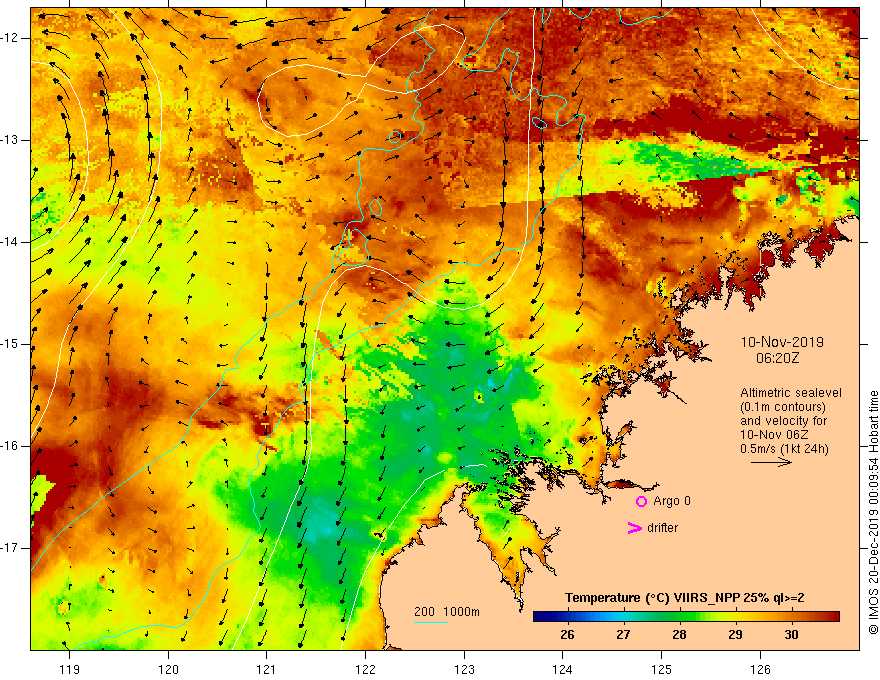The image size is (880, 680).
Task: Click the latitude axis label -16
Action: (10, 446)
